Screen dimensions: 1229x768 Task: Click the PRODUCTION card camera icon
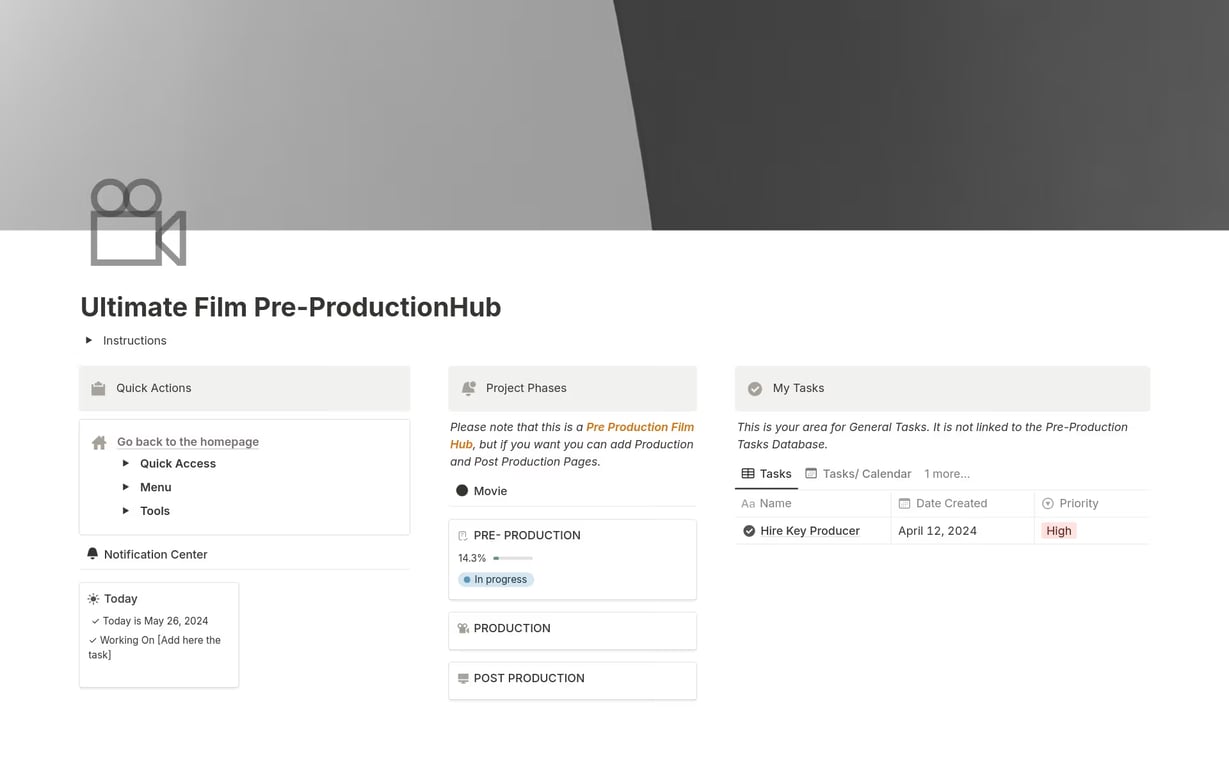[463, 628]
